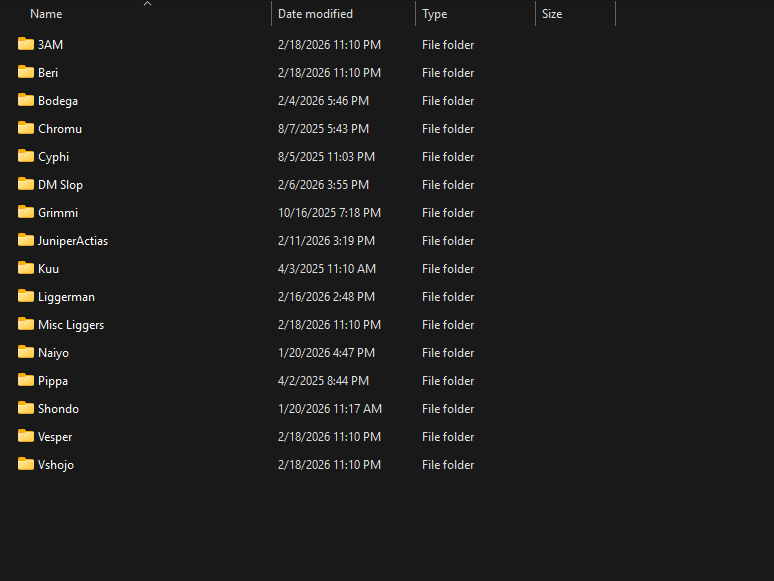The image size is (774, 581).
Task: Click File folder type in Kuu row
Action: (x=448, y=269)
